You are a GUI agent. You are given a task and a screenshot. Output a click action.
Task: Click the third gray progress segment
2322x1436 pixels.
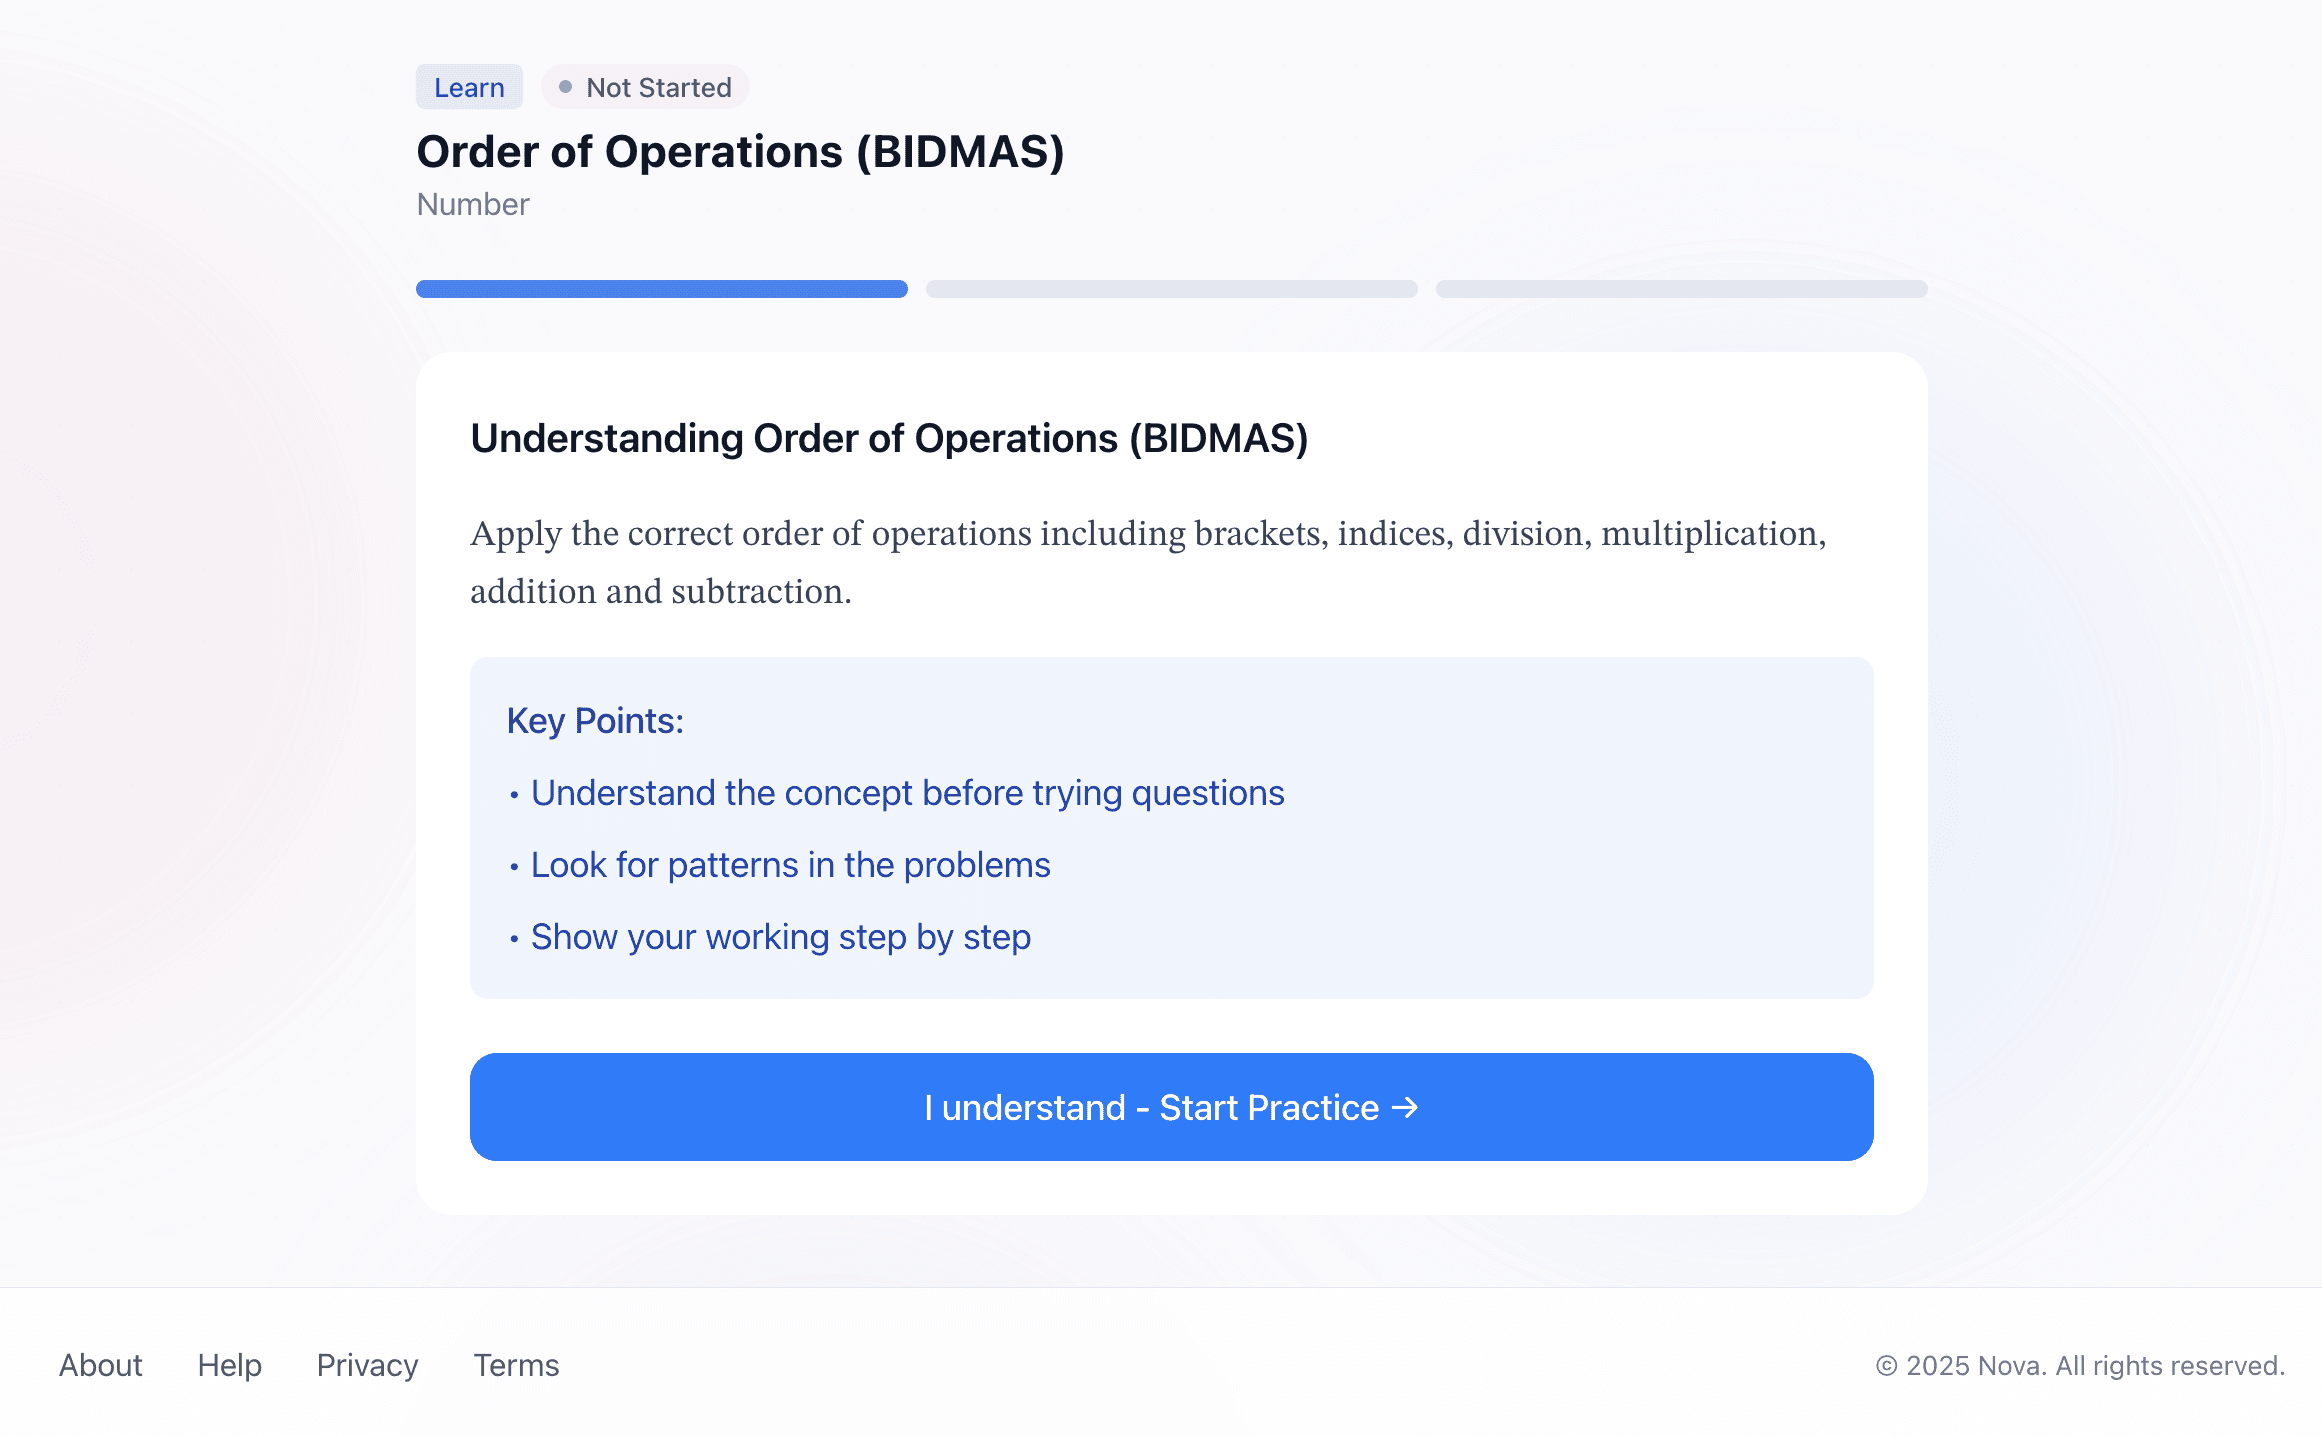[x=1681, y=289]
